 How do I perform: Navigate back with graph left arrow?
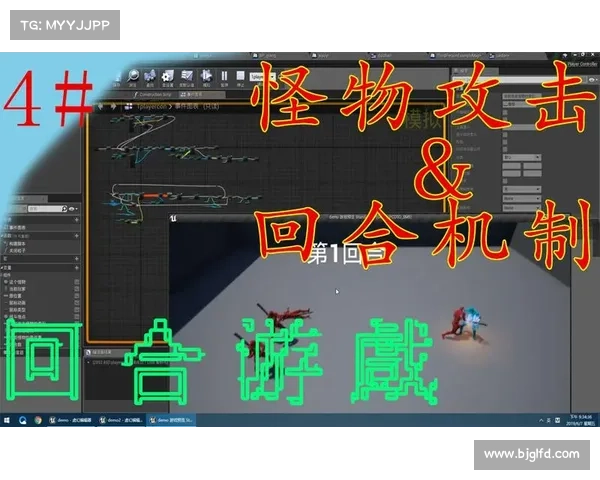click(101, 106)
